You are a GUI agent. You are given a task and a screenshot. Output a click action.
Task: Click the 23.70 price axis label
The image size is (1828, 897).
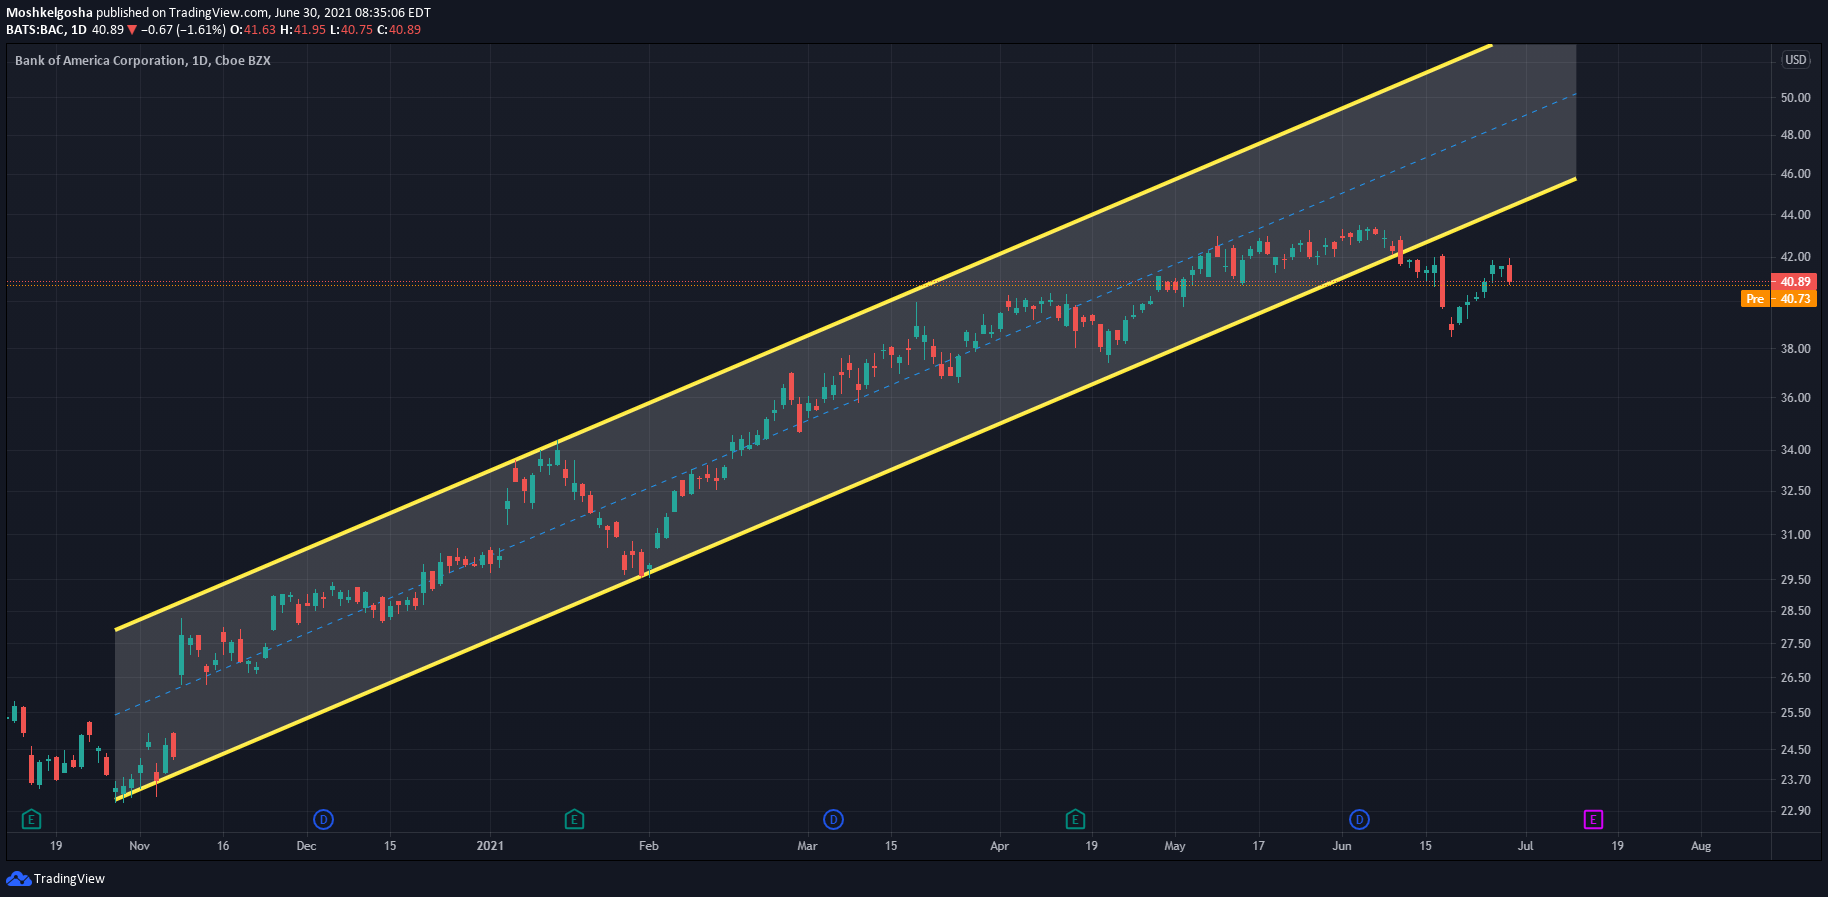click(1795, 780)
